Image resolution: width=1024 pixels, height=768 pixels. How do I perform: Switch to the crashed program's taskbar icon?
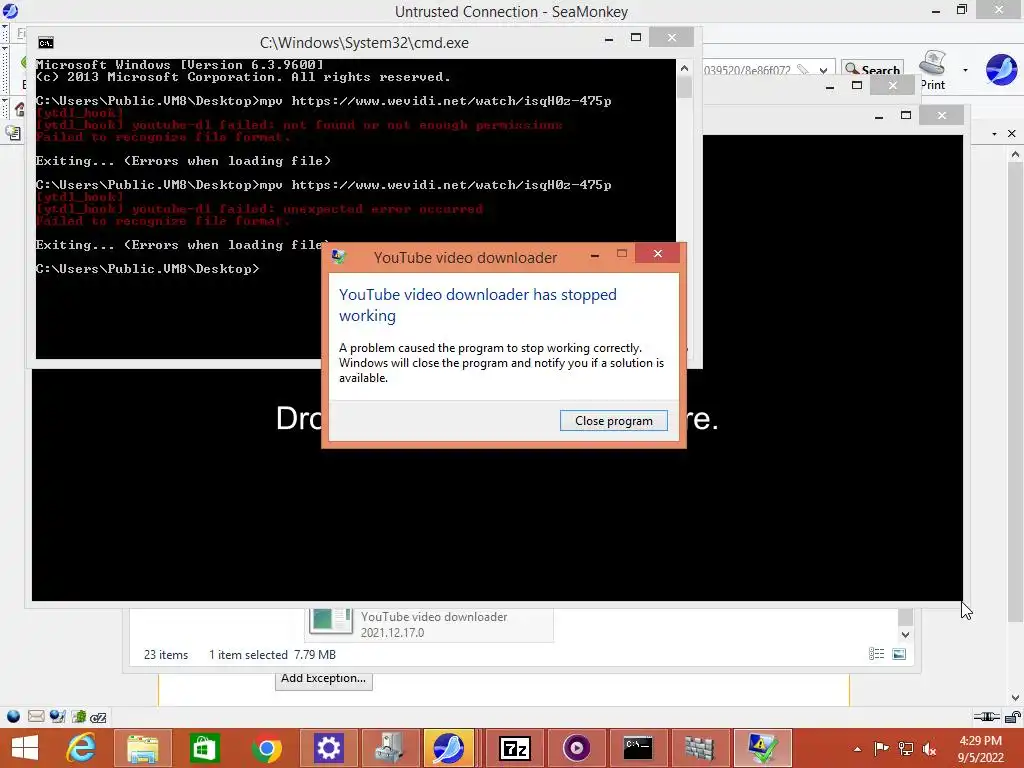click(x=762, y=748)
